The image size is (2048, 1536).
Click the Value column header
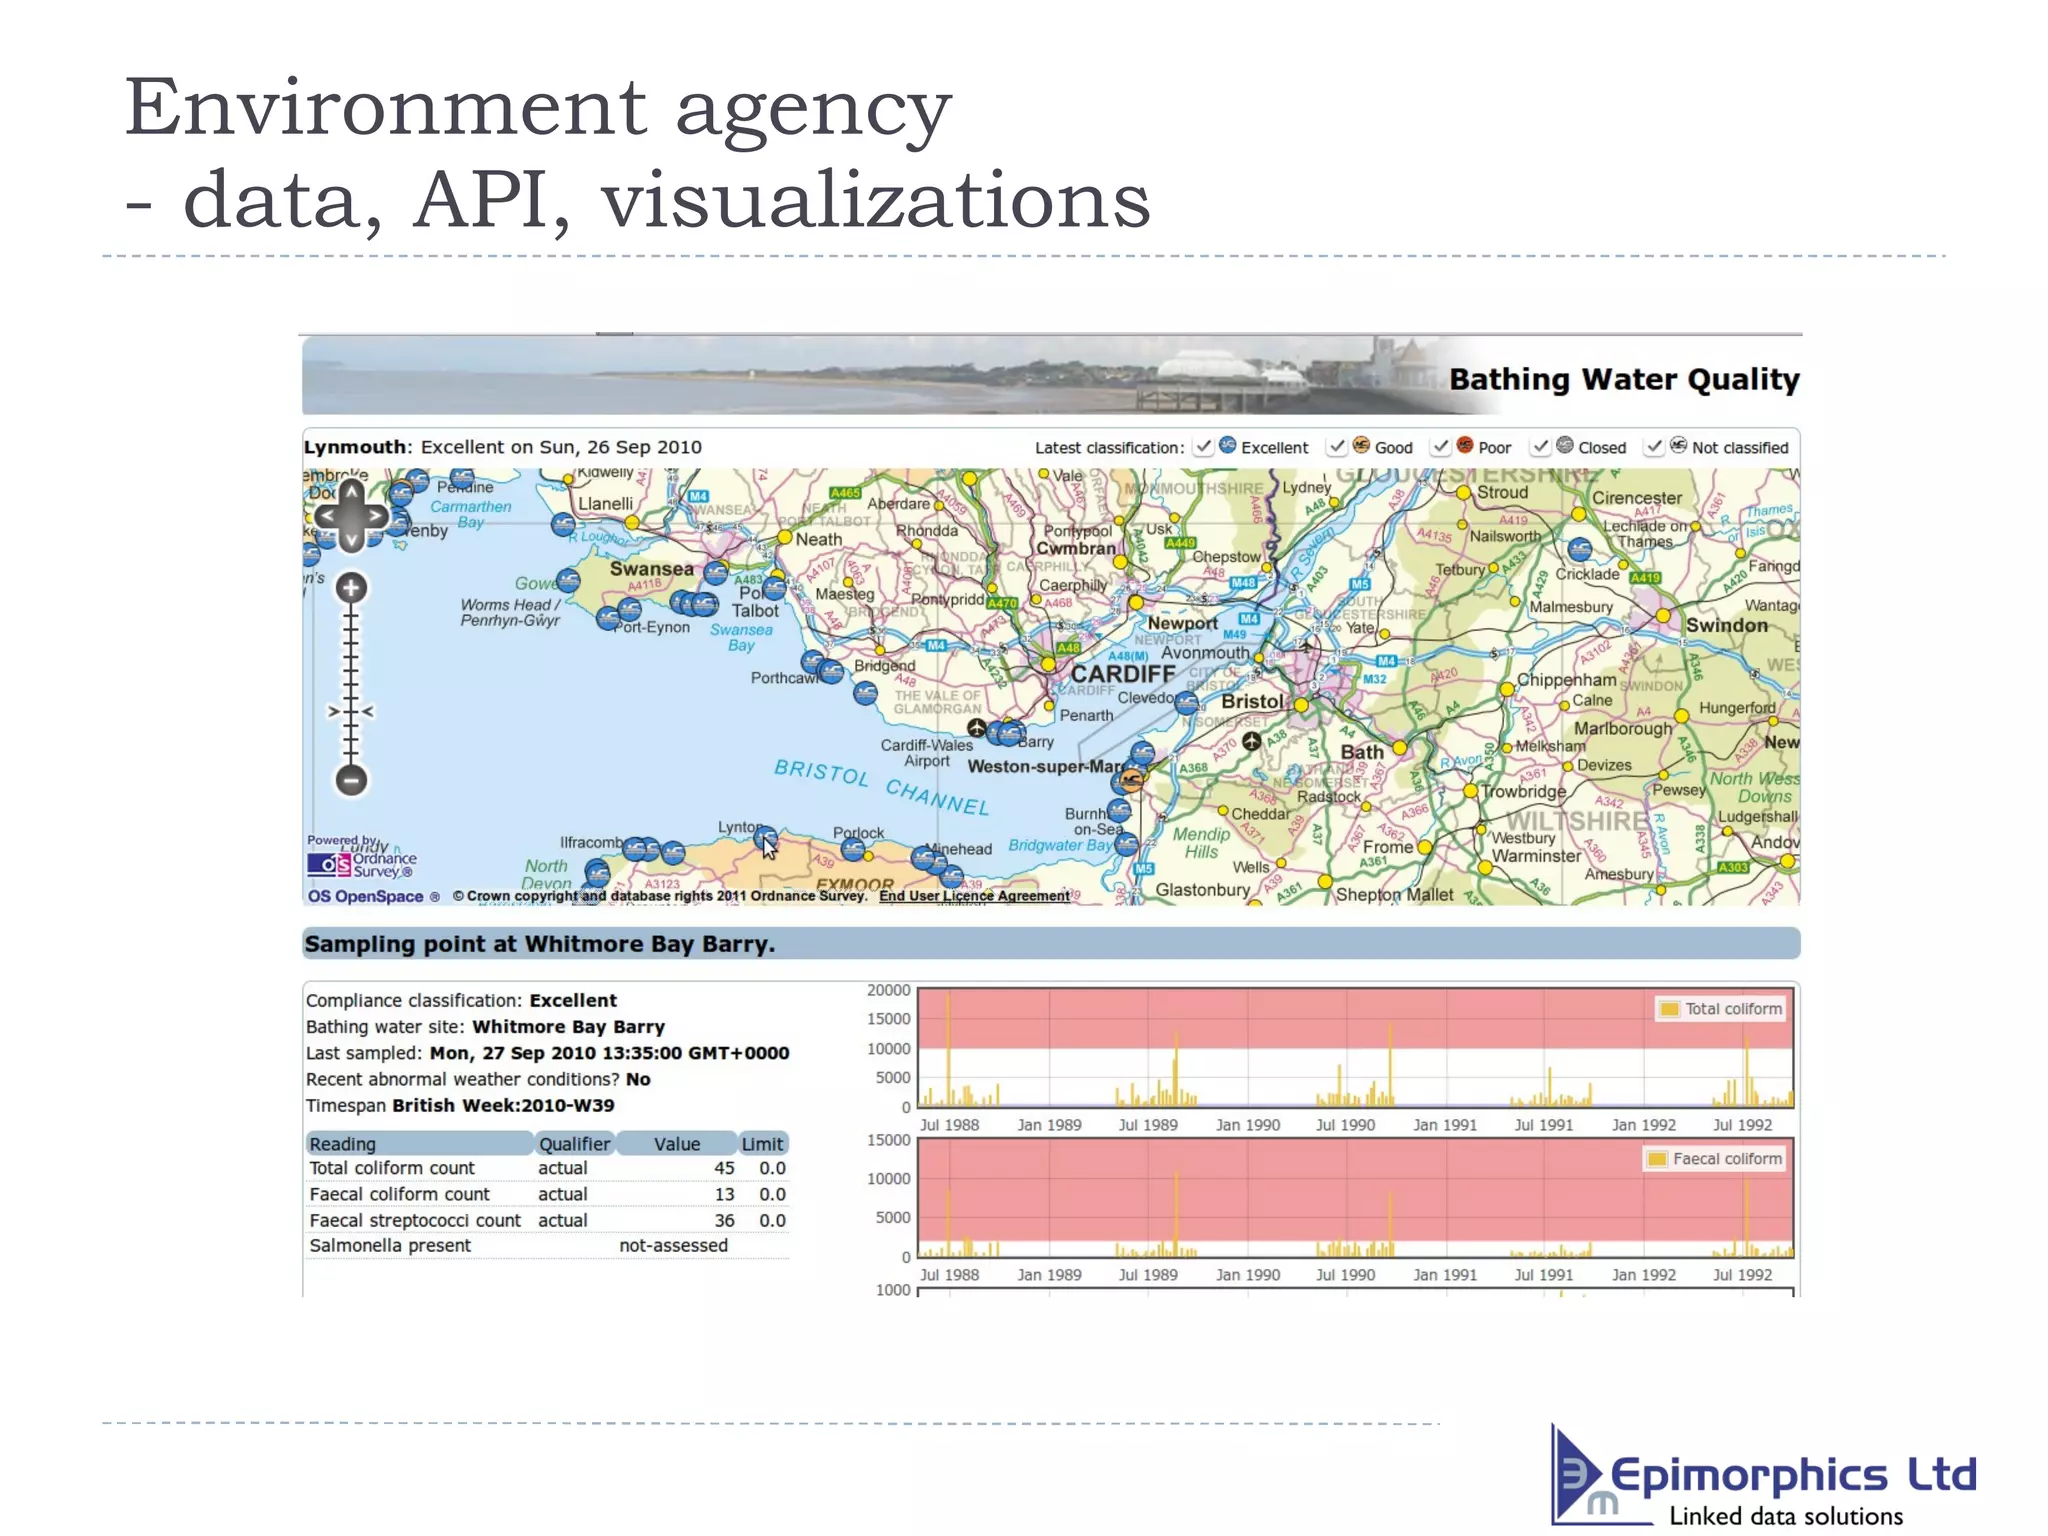pyautogui.click(x=676, y=1144)
